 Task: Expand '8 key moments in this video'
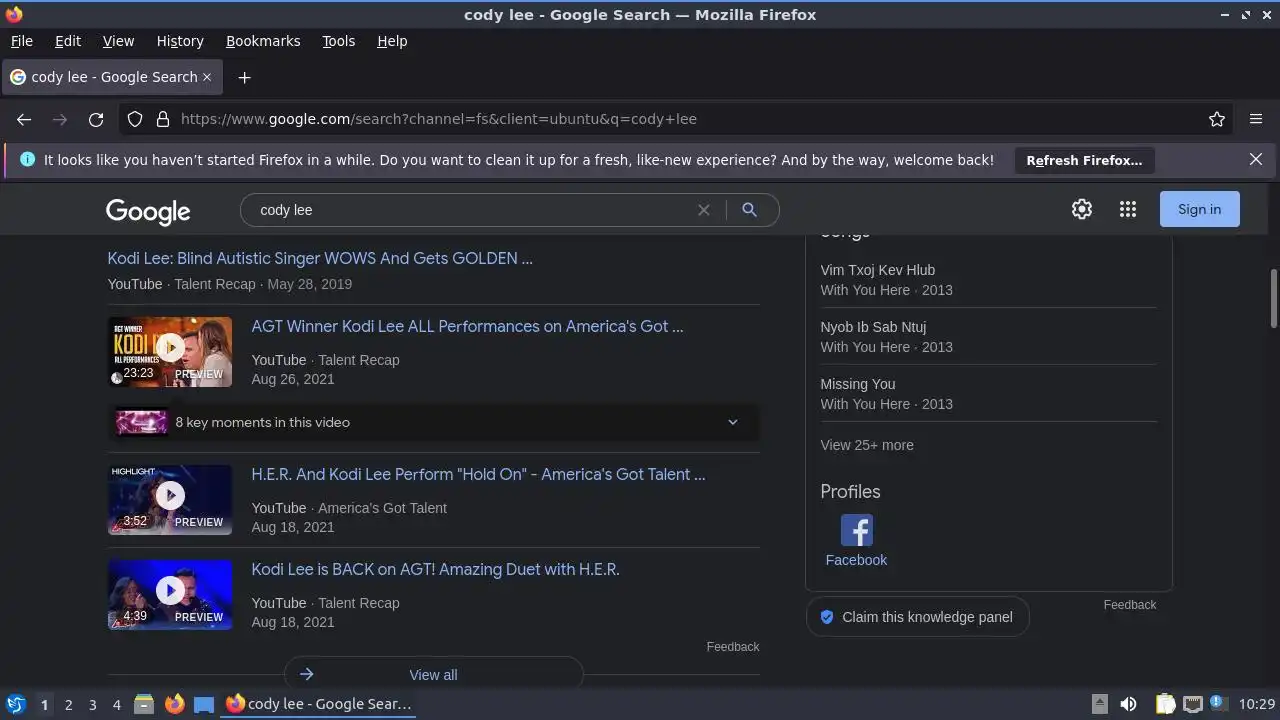tap(433, 422)
